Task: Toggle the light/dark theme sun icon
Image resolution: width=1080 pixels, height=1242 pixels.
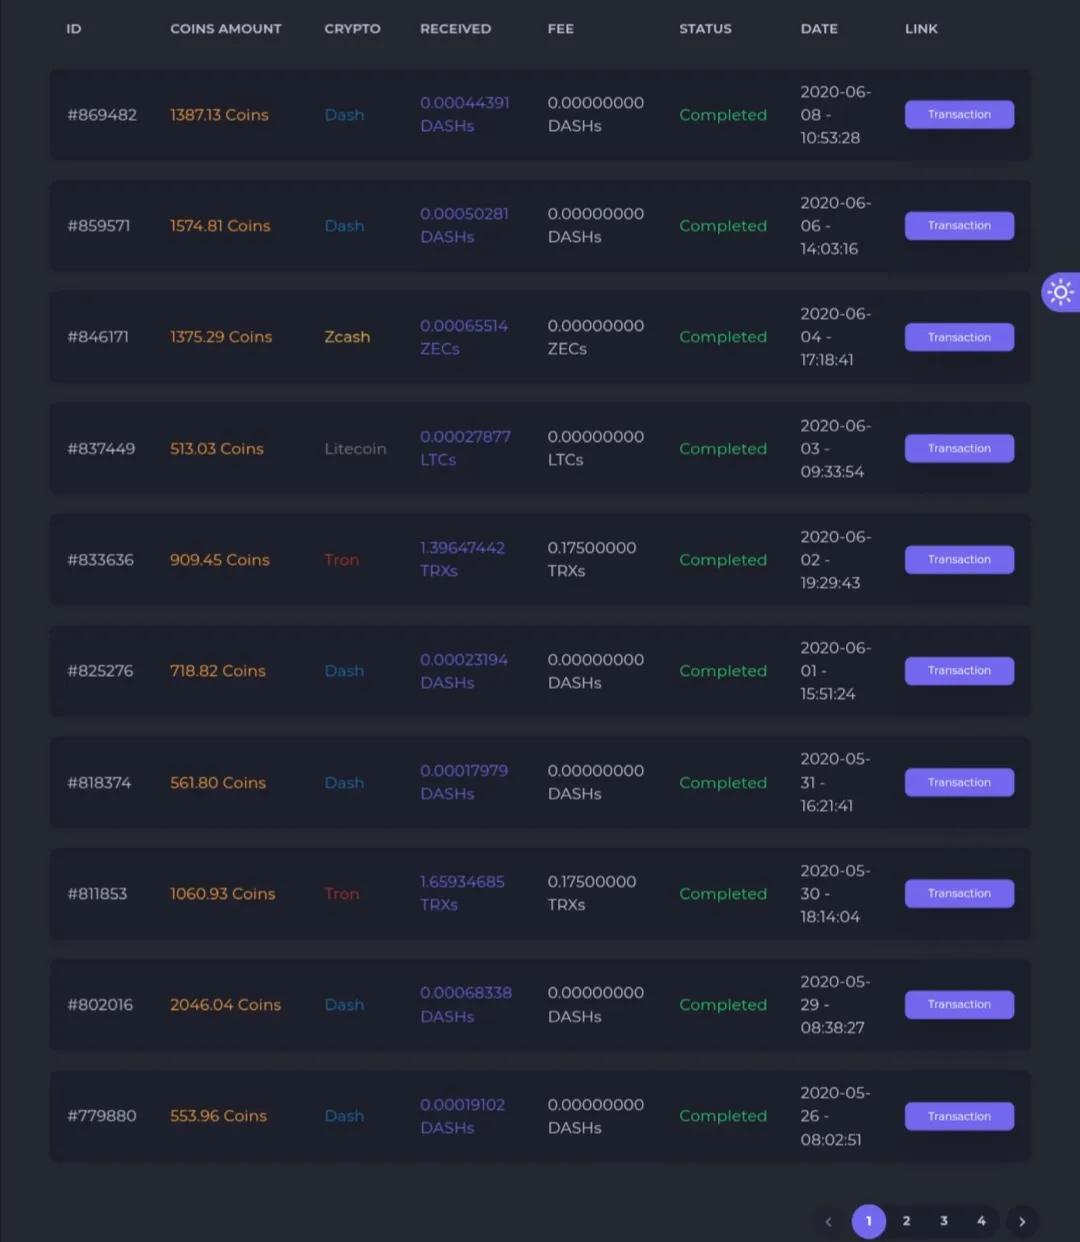Action: pyautogui.click(x=1061, y=292)
